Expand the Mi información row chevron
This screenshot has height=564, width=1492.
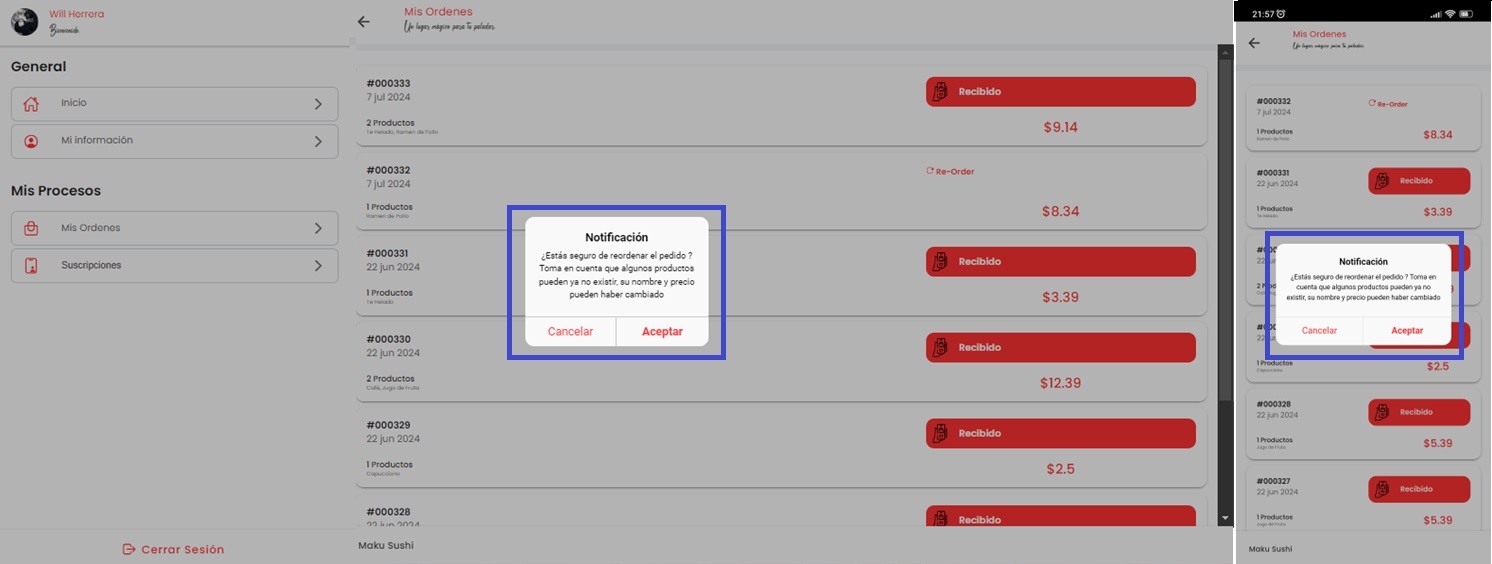pos(318,142)
